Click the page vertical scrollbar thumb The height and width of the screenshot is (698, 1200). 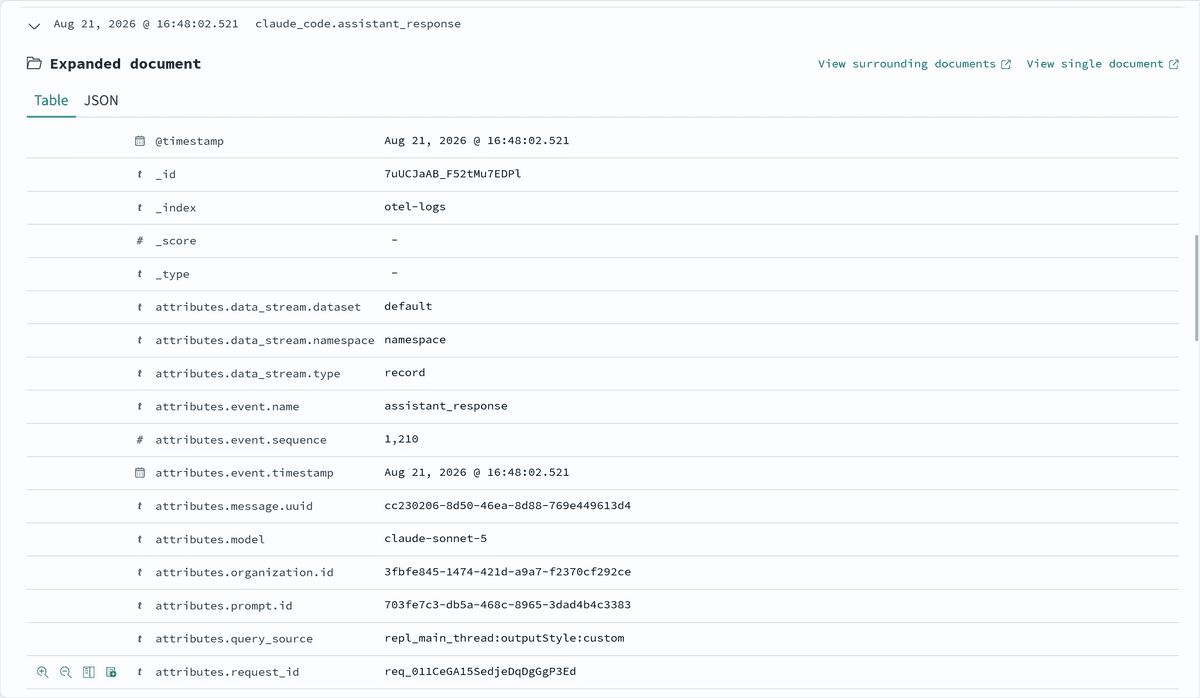[x=1196, y=288]
